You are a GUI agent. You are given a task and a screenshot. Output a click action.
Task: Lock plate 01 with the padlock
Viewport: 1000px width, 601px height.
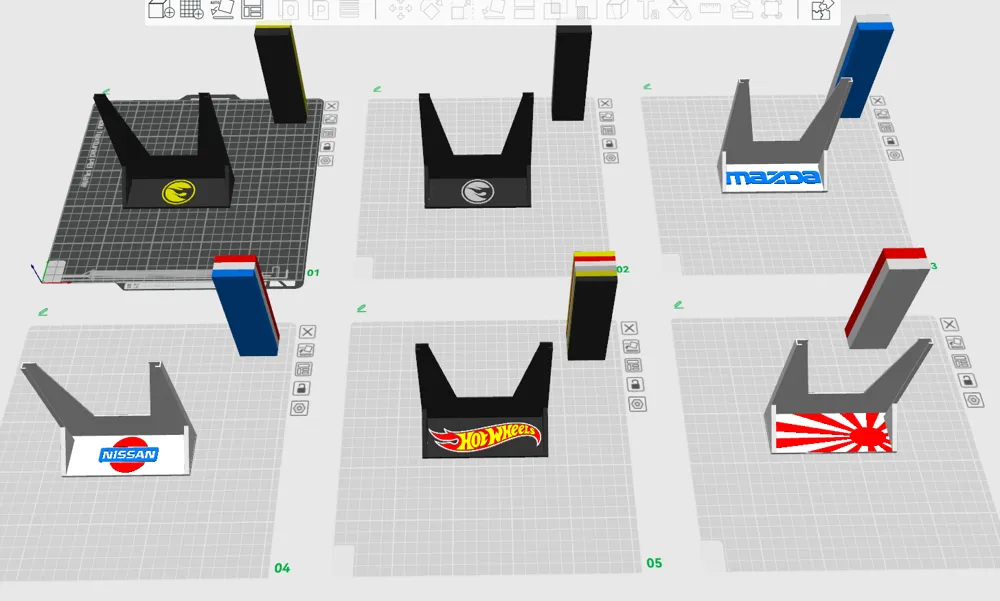pos(327,145)
